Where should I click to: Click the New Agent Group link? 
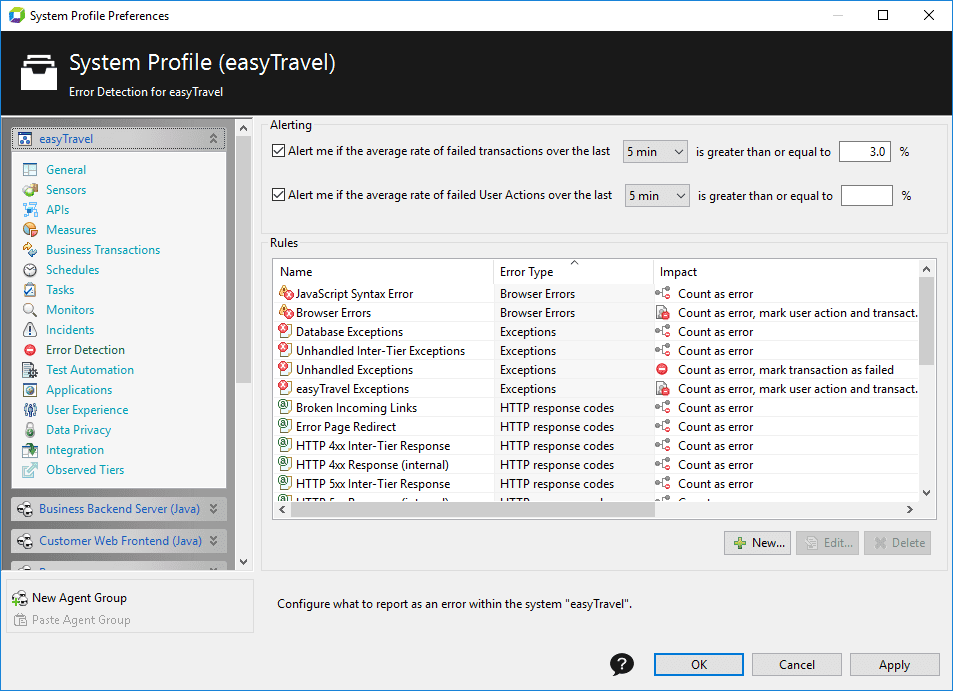pyautogui.click(x=79, y=598)
